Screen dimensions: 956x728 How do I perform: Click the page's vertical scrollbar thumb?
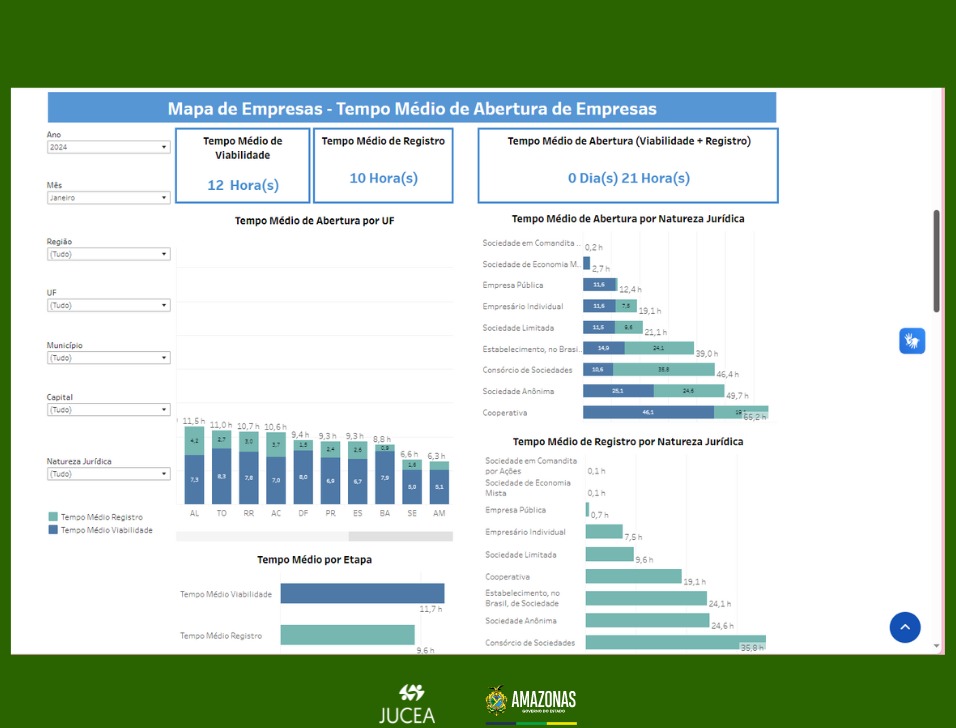pyautogui.click(x=937, y=260)
